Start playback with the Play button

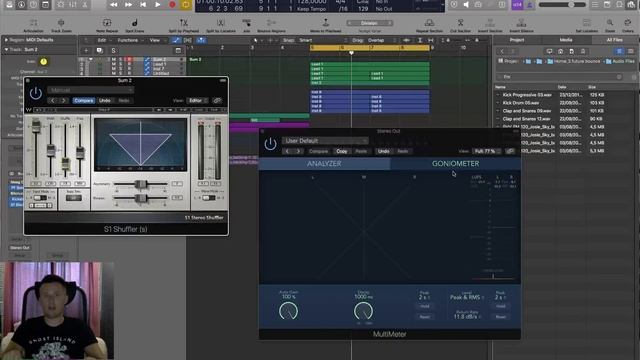coord(158,4)
